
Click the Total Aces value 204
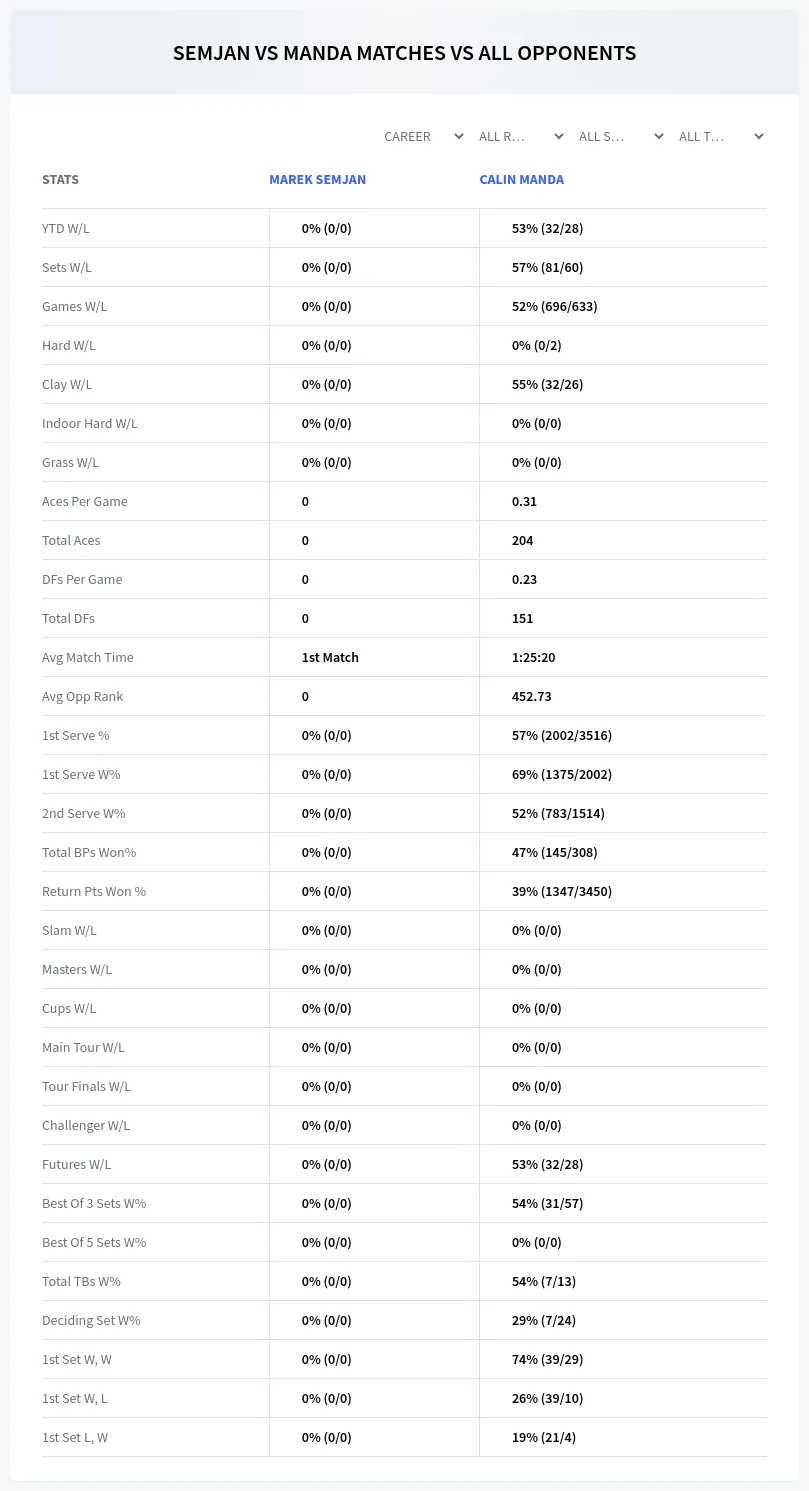pos(522,540)
